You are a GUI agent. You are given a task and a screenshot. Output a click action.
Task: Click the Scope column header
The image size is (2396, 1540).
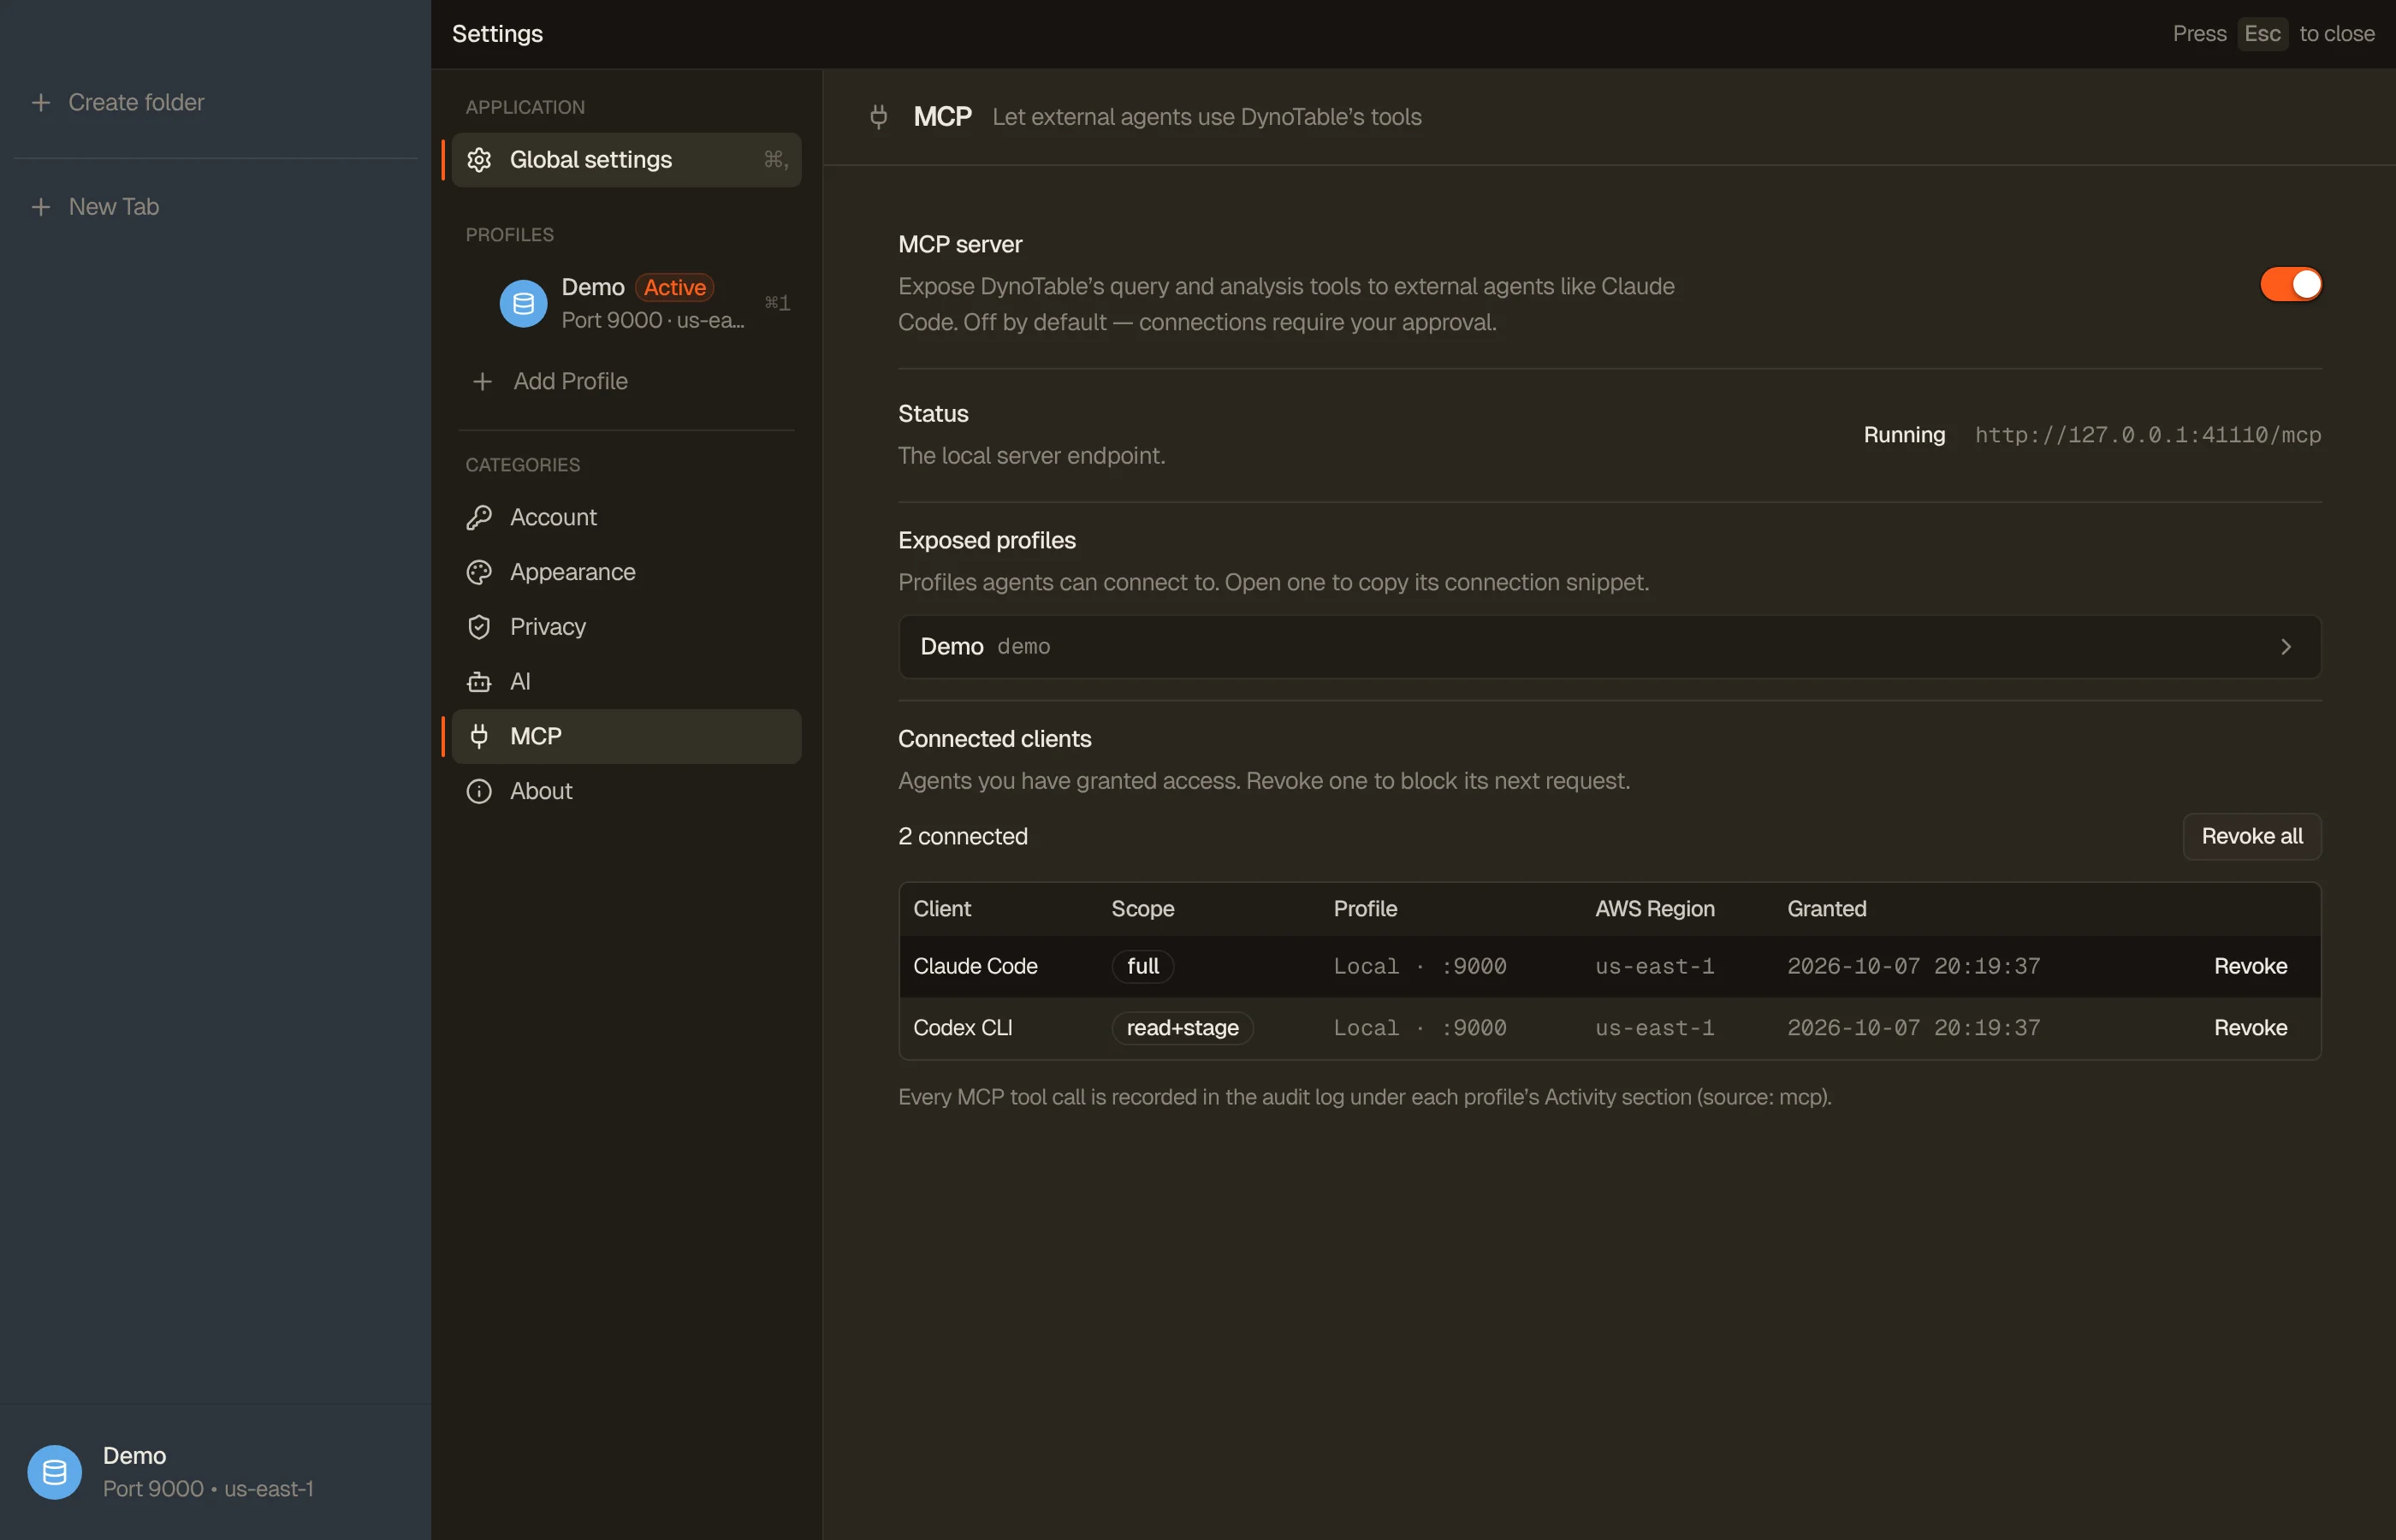[1142, 909]
